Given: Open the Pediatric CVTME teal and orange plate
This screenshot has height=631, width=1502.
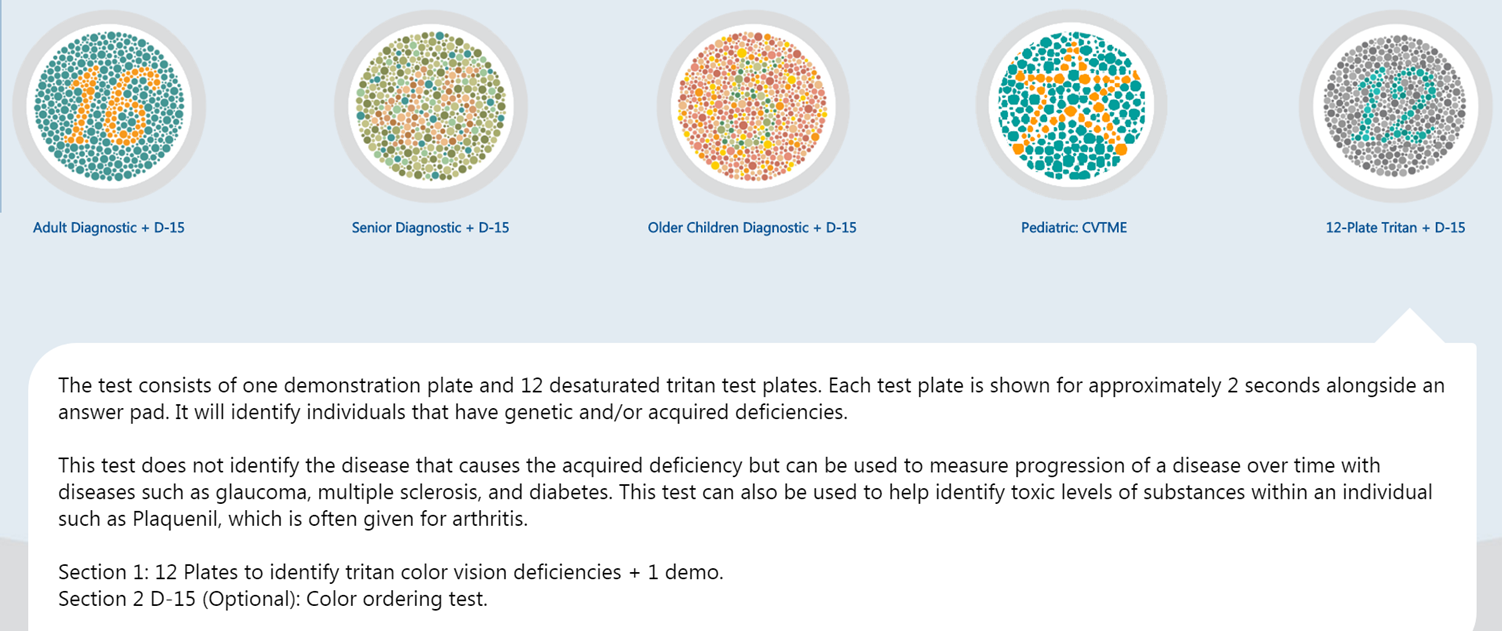Looking at the screenshot, I should point(1073,105).
